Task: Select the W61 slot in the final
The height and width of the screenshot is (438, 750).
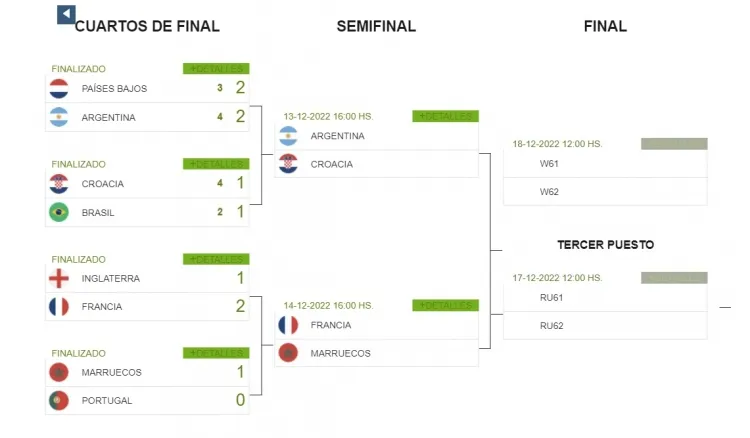Action: (x=605, y=164)
